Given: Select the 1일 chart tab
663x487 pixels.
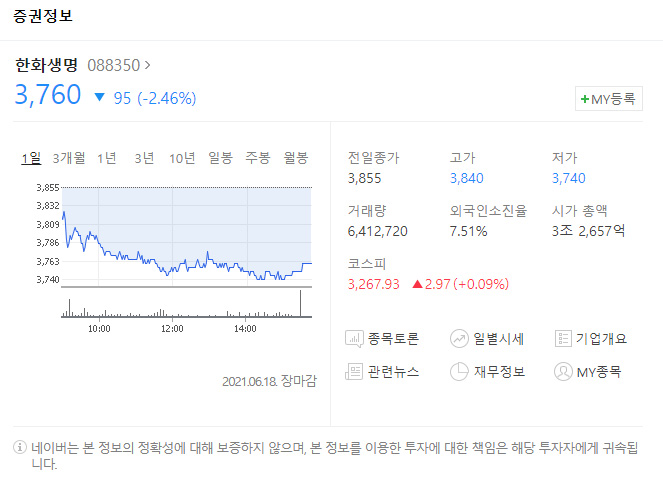Looking at the screenshot, I should pos(31,158).
